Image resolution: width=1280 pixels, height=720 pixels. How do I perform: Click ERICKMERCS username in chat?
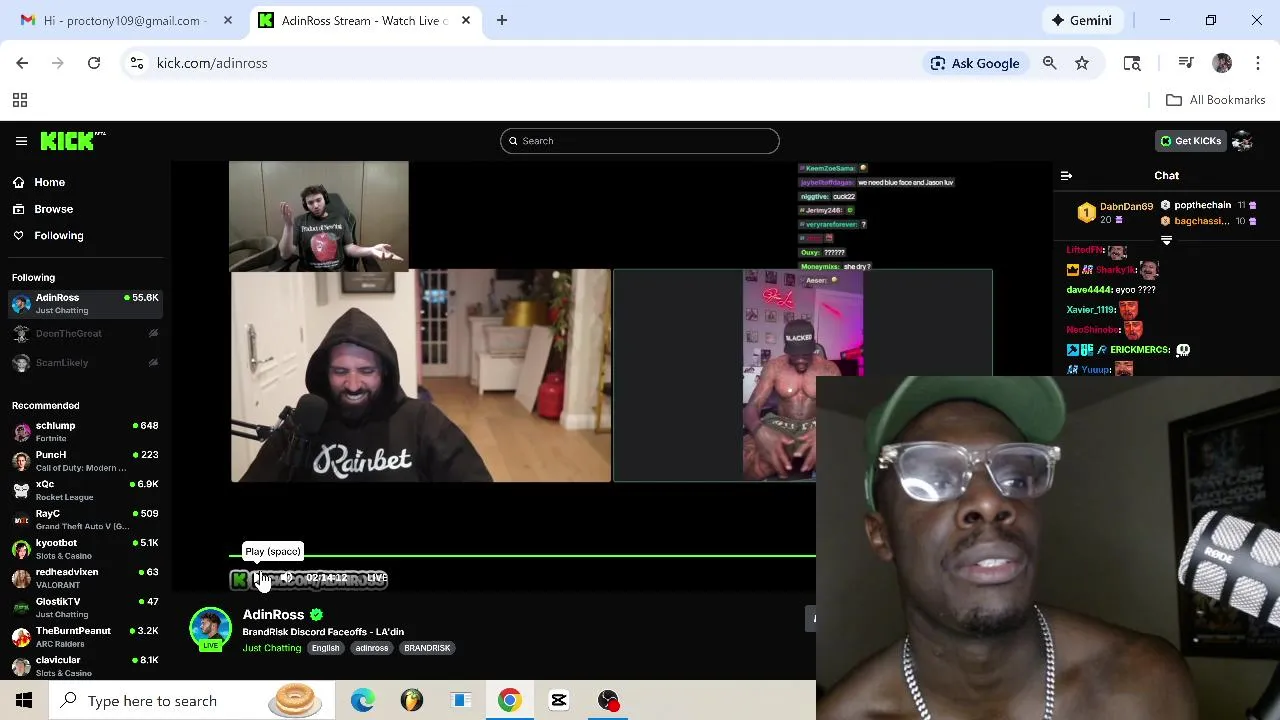1140,350
